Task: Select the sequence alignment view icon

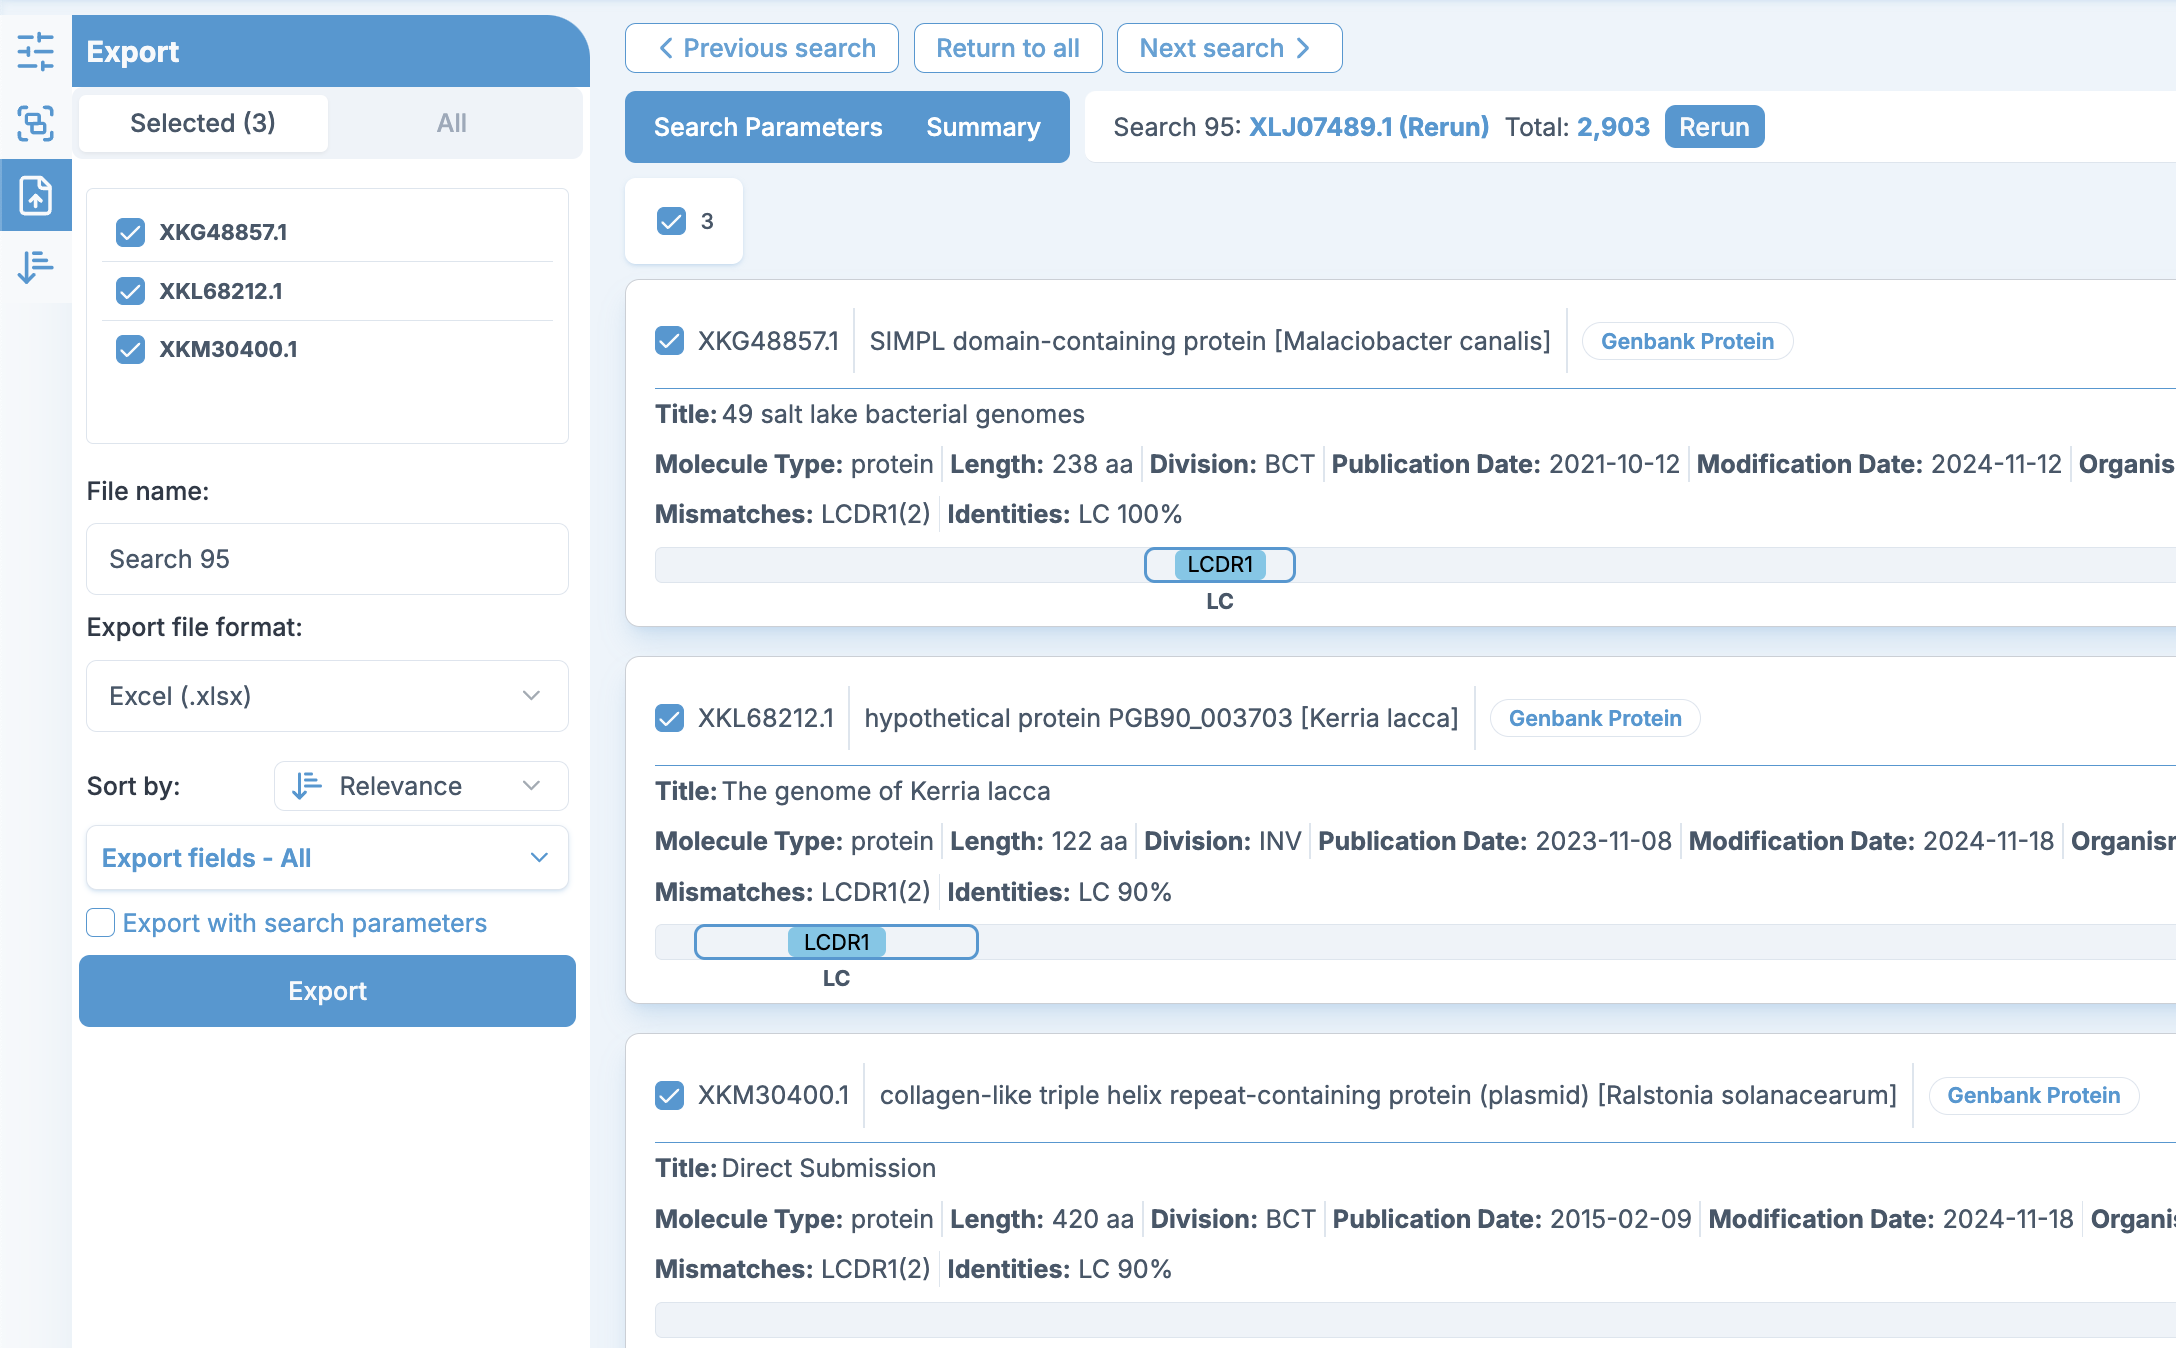Action: coord(37,124)
